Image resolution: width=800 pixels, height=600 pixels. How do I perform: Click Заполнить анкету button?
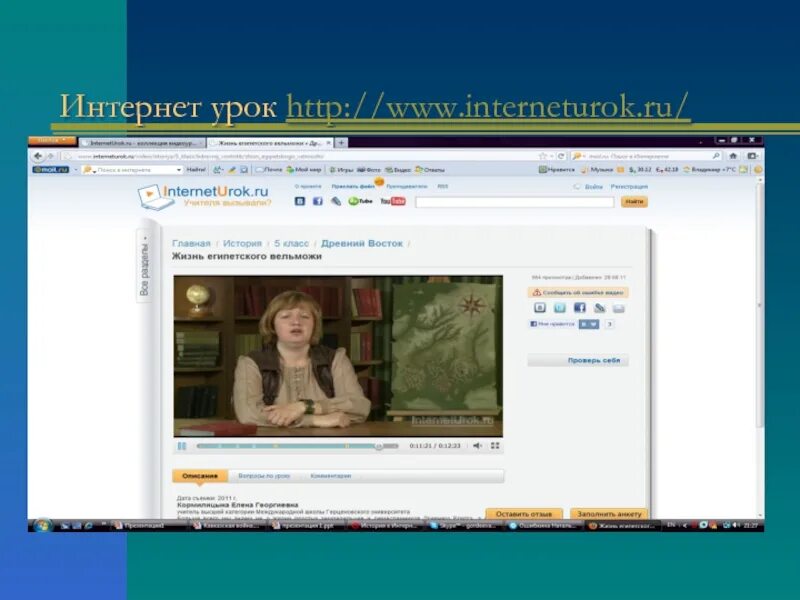(x=609, y=513)
